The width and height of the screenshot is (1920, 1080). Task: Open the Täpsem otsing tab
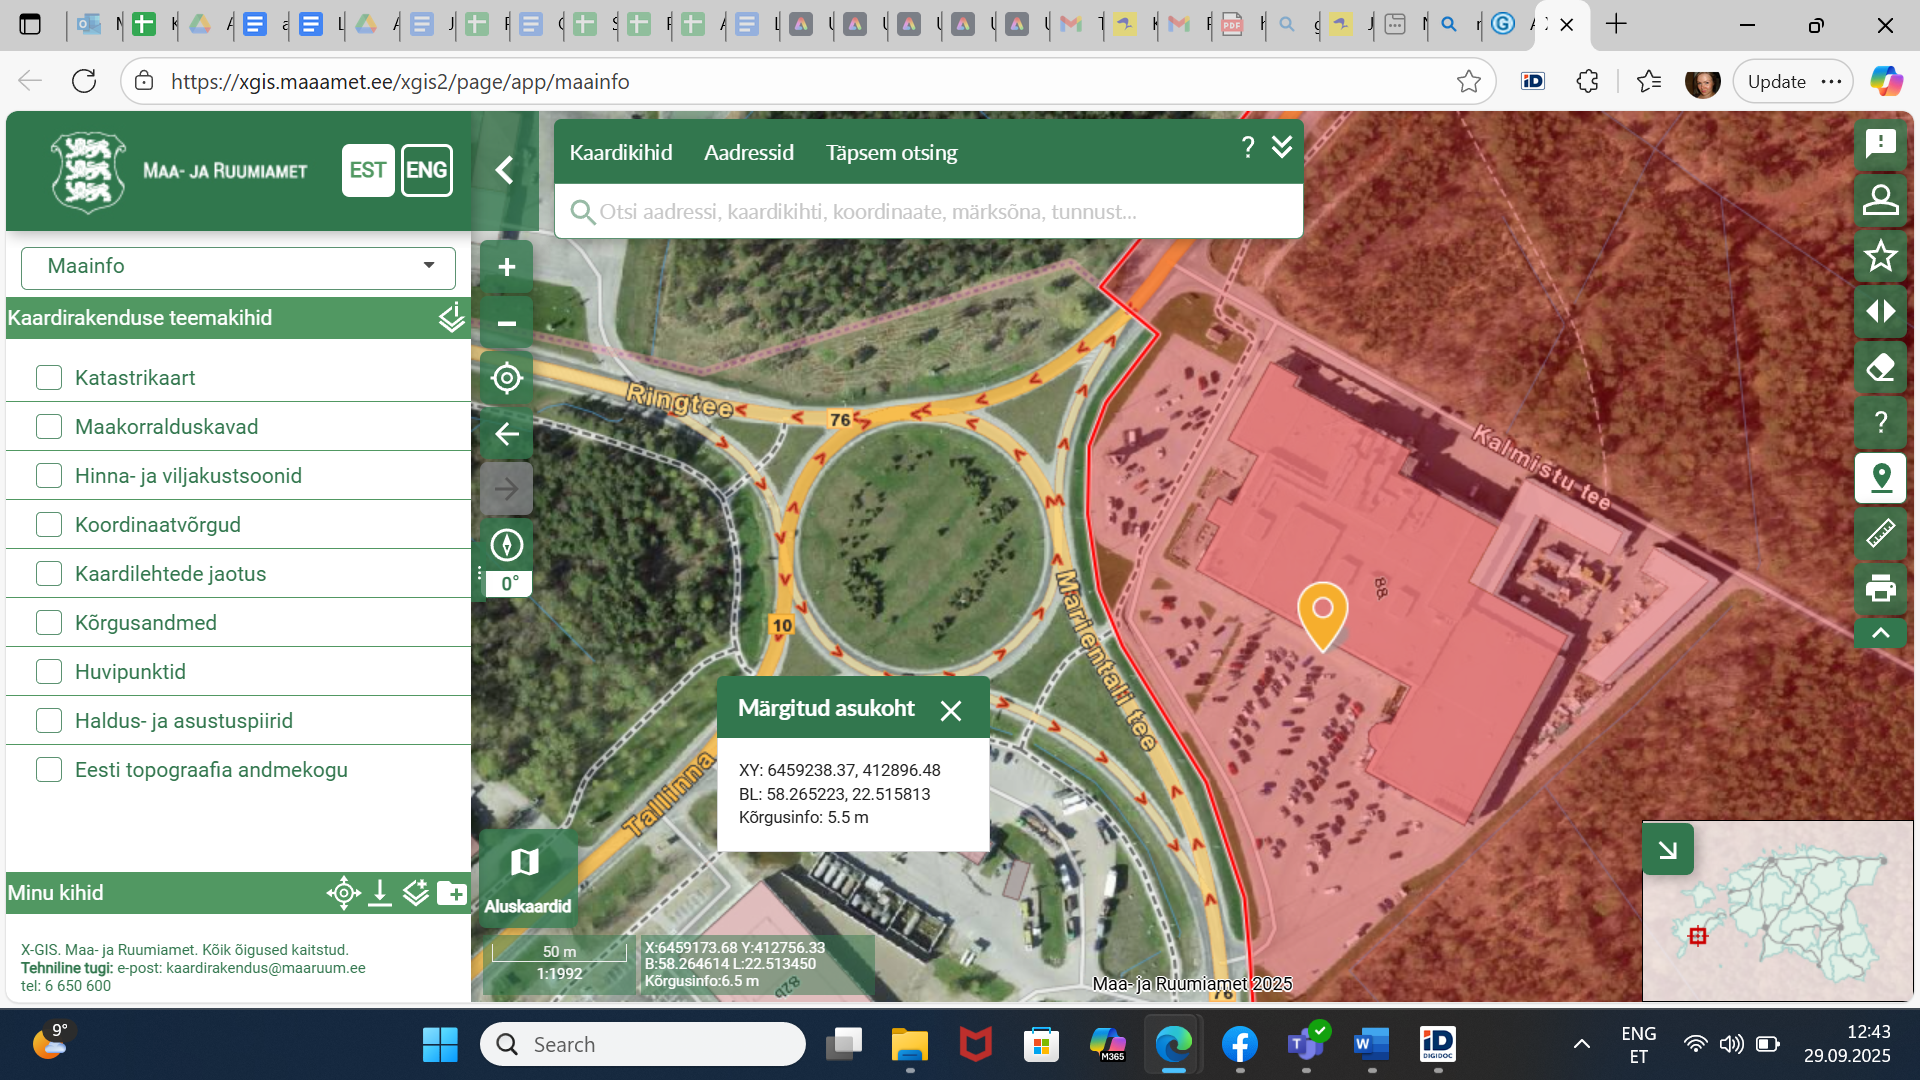click(x=891, y=152)
